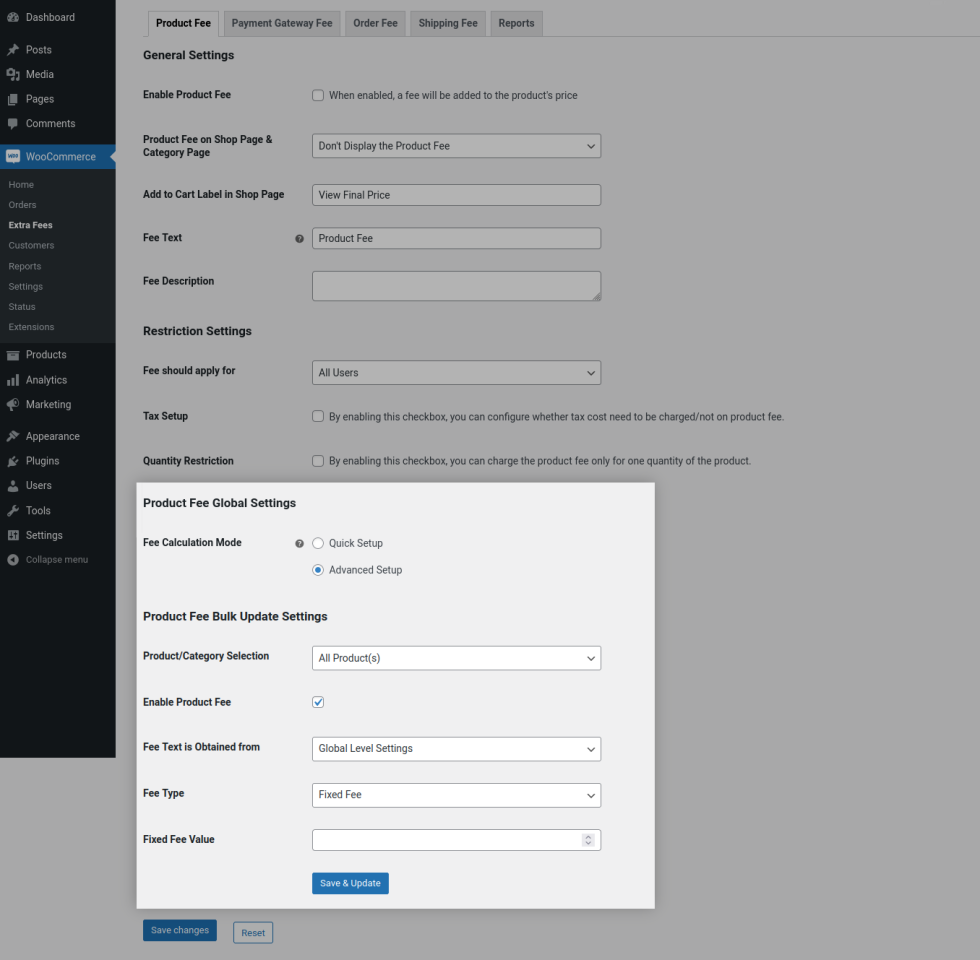Click the Reset button

point(253,932)
